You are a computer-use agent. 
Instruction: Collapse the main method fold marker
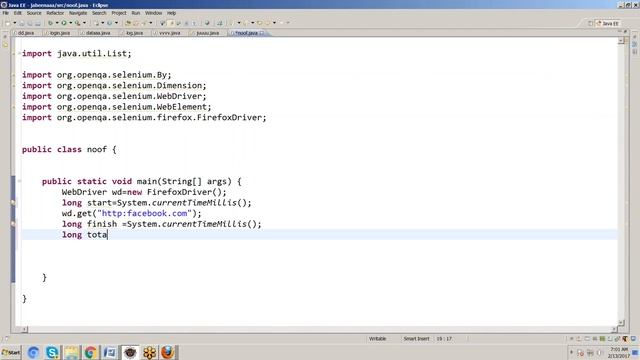pyautogui.click(x=19, y=181)
